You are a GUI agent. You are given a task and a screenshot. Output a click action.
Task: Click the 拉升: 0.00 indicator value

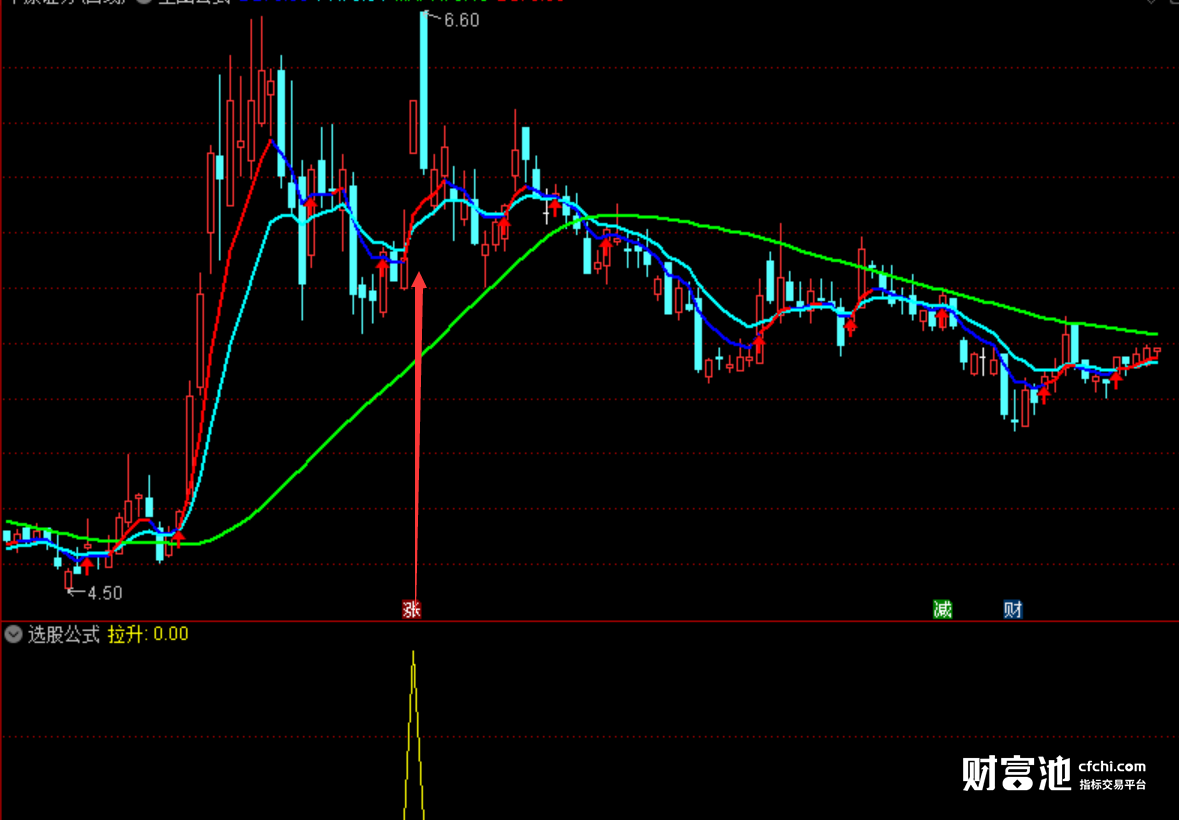(148, 634)
